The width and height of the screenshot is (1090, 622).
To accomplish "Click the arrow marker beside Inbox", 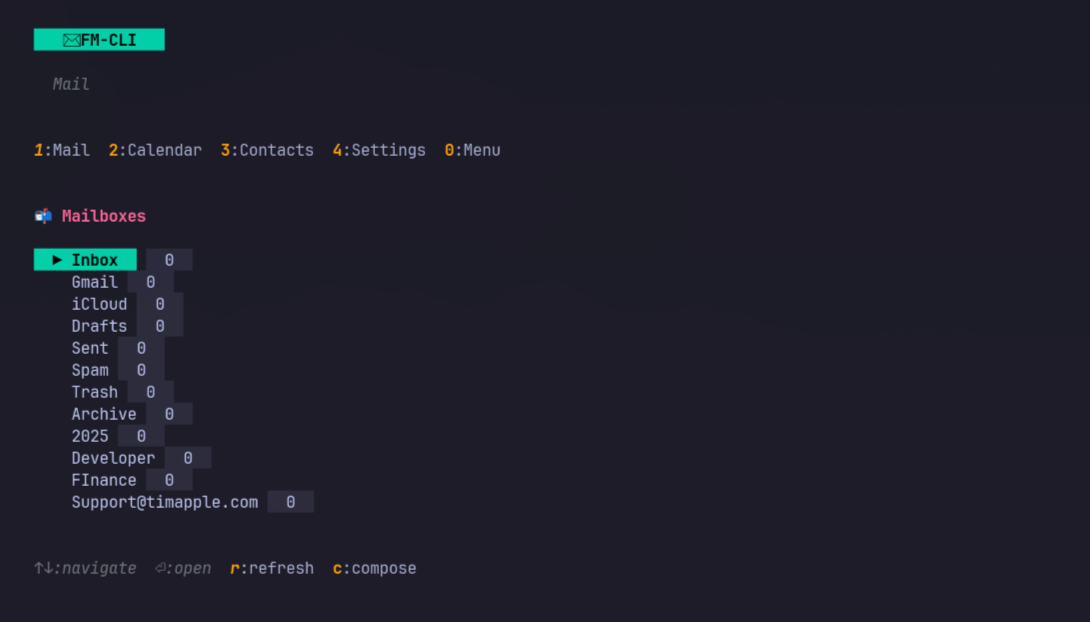I will [57, 260].
